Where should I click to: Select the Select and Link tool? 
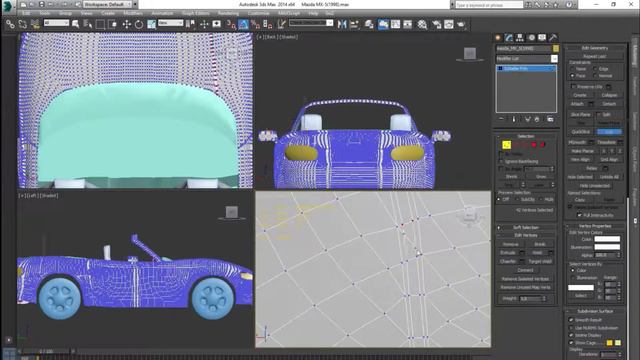[x=10, y=24]
